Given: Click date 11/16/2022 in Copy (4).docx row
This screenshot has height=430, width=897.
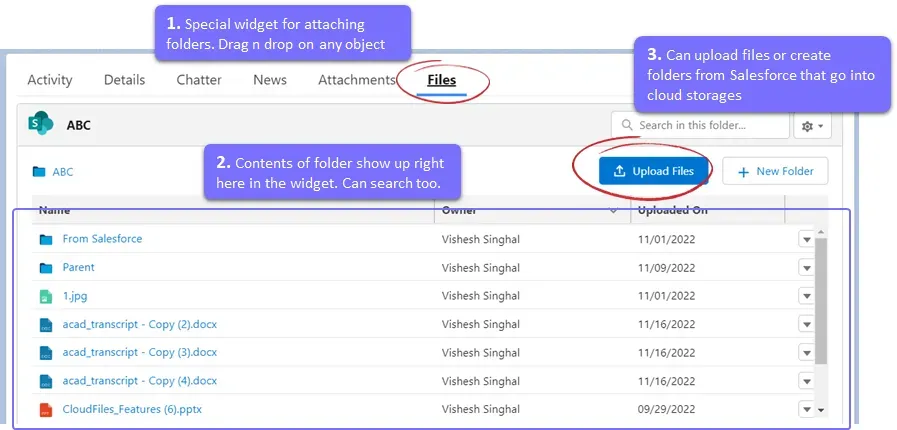Looking at the screenshot, I should tap(666, 381).
